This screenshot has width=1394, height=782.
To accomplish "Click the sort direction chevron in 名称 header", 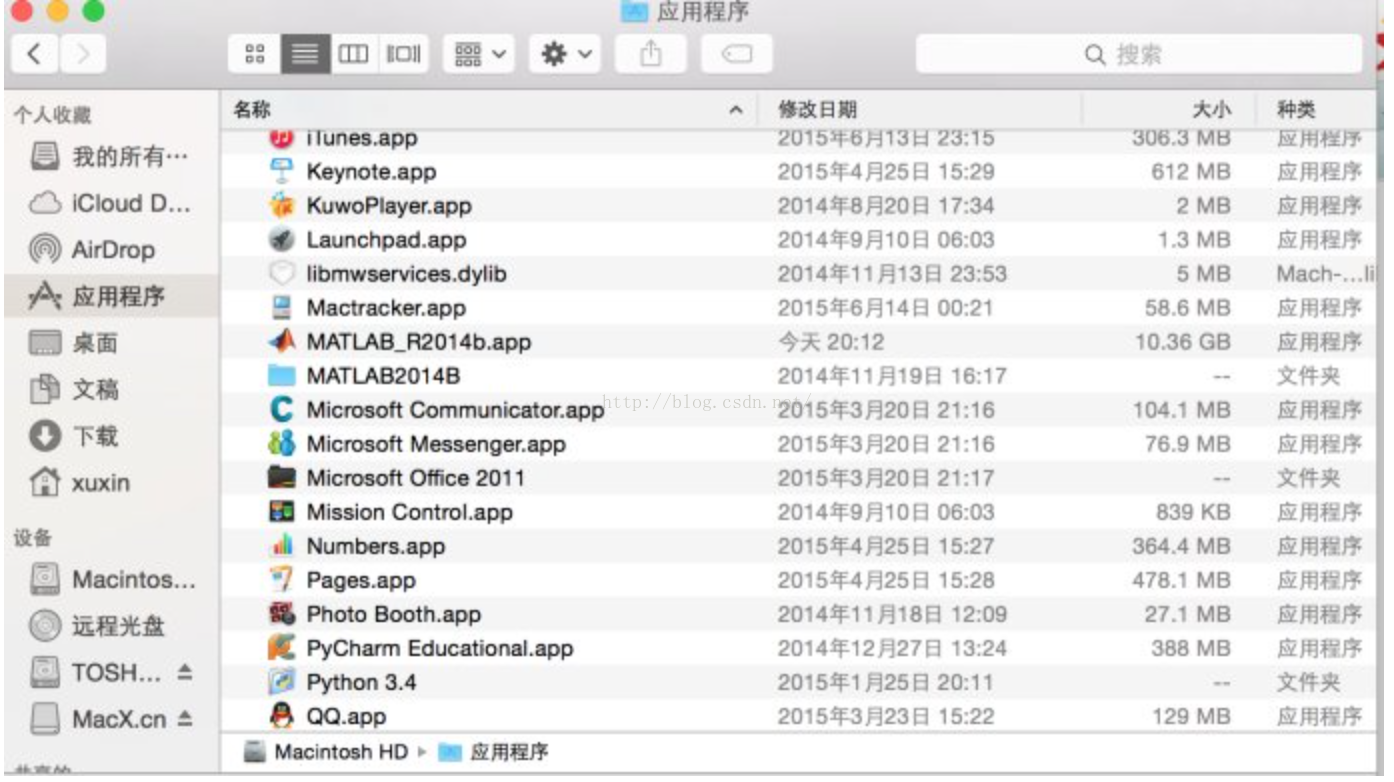I will pos(736,110).
